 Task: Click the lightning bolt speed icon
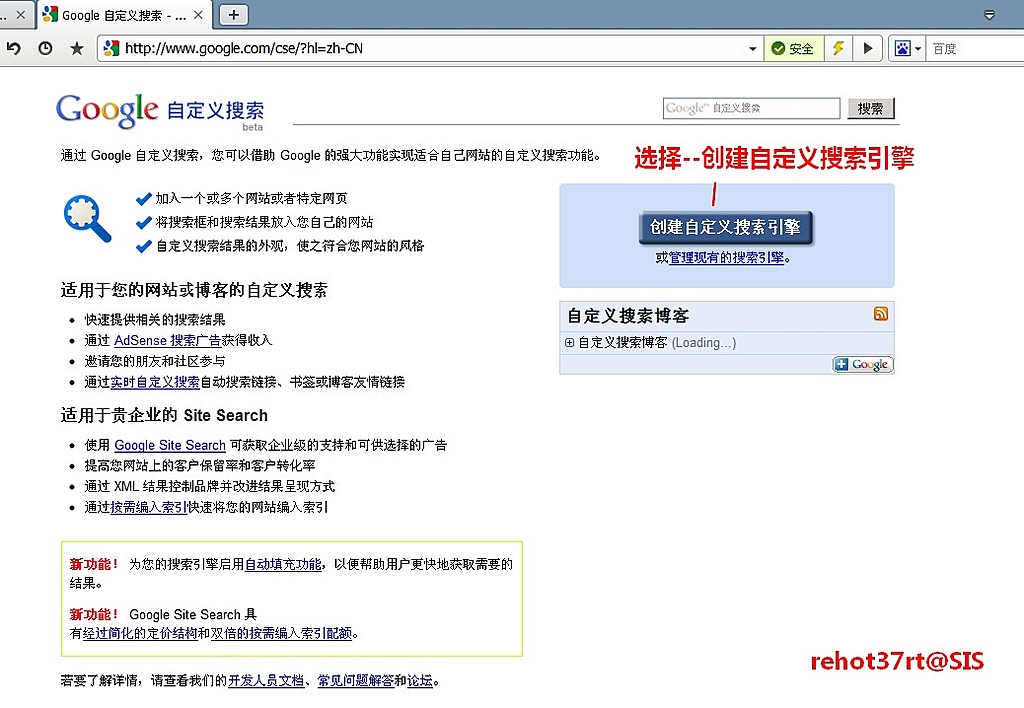(x=838, y=48)
